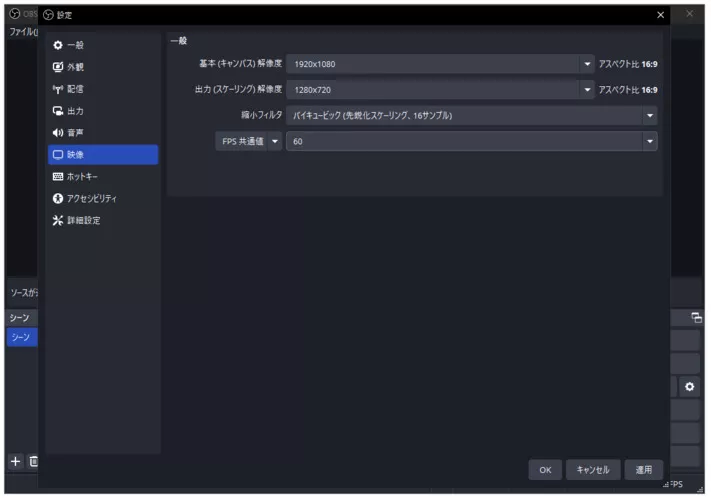Open the 音声 (Audio) settings category
Screen dimensions: 711x500
coord(103,133)
